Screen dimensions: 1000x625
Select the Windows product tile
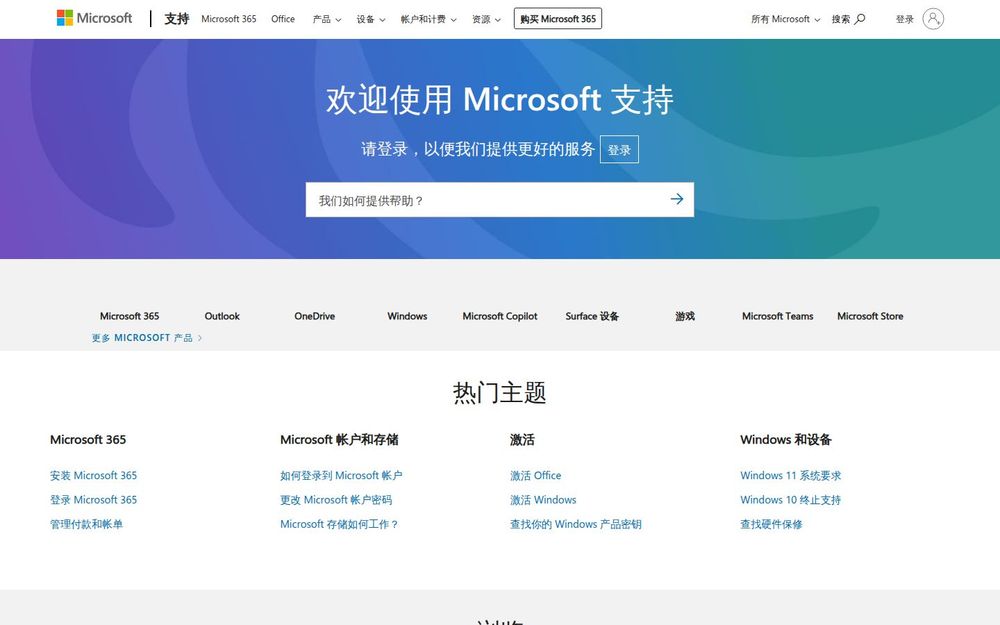click(407, 316)
